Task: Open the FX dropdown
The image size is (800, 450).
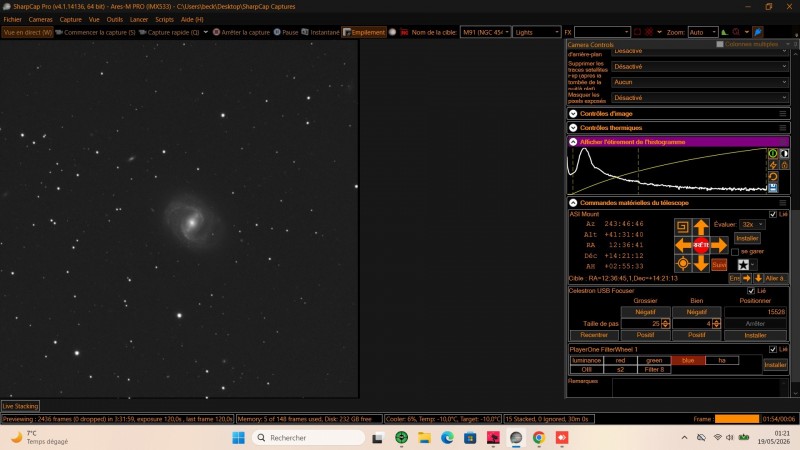Action: tap(602, 32)
